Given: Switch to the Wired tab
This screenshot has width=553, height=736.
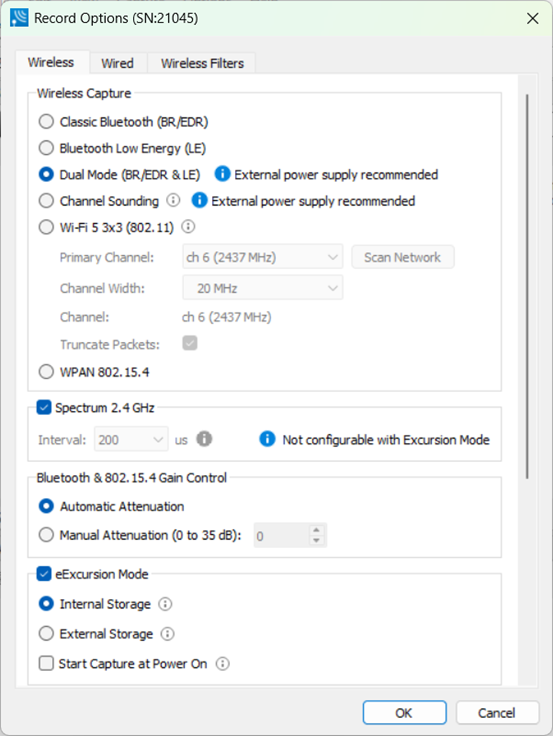Looking at the screenshot, I should click(x=118, y=63).
